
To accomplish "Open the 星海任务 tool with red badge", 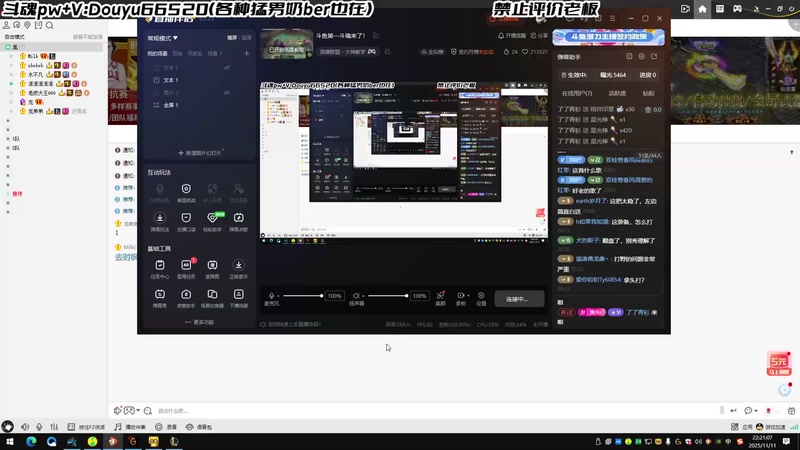I will (x=186, y=268).
